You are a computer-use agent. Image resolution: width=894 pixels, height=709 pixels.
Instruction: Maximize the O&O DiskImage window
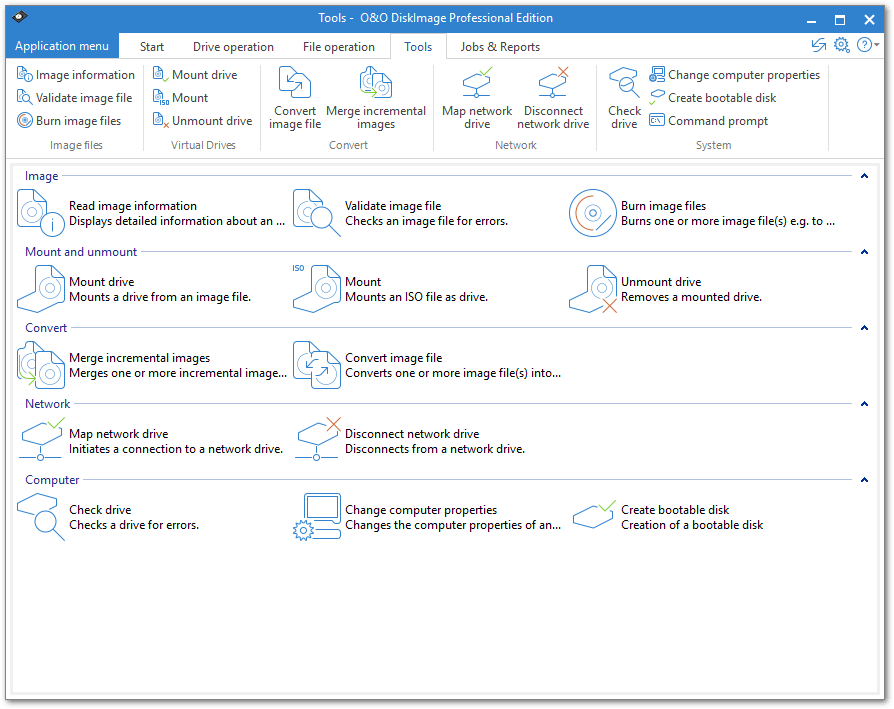click(x=840, y=19)
